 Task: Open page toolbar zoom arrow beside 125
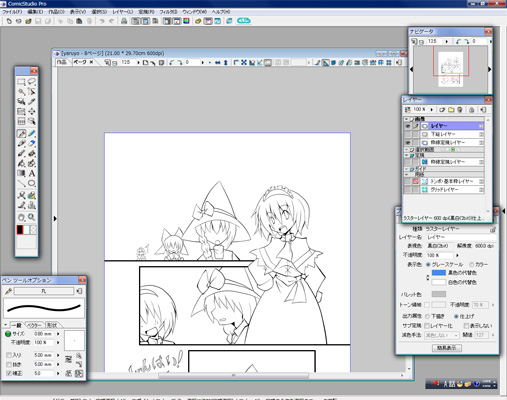138,62
